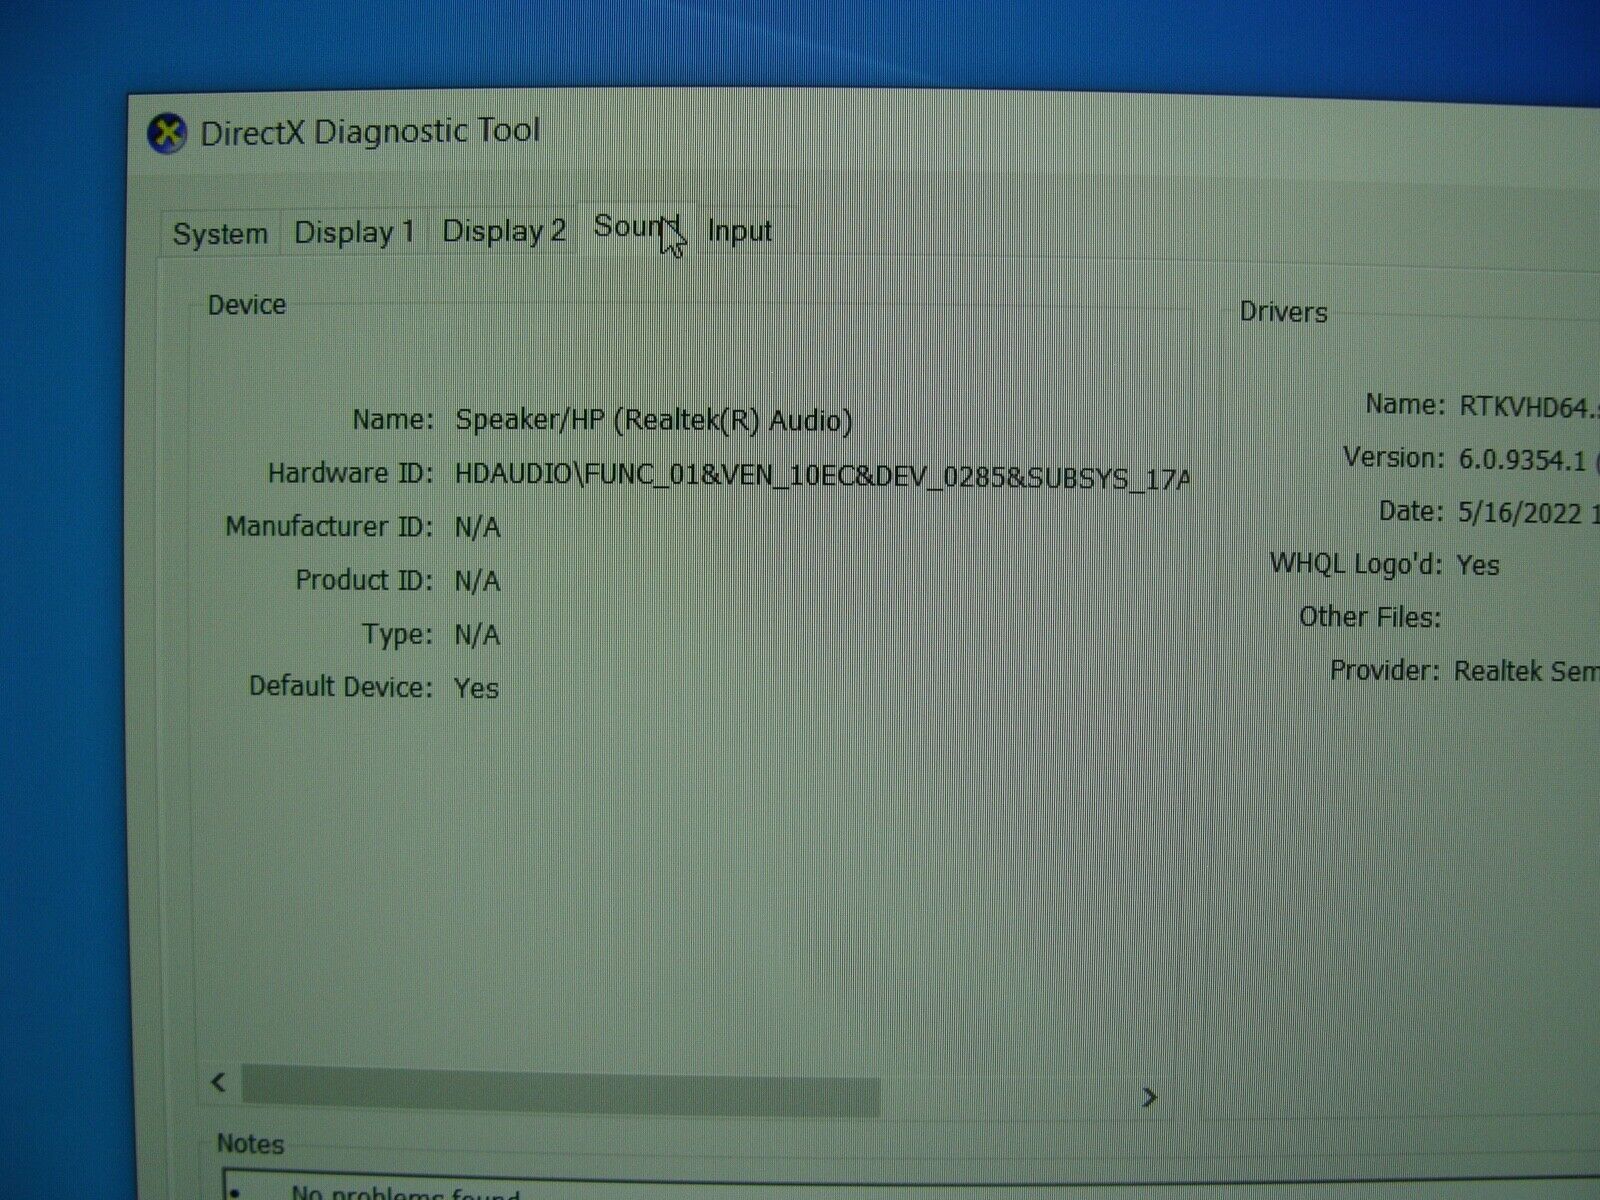The width and height of the screenshot is (1600, 1200).
Task: Click the driver date 5/16/2022 value
Action: tap(1527, 513)
